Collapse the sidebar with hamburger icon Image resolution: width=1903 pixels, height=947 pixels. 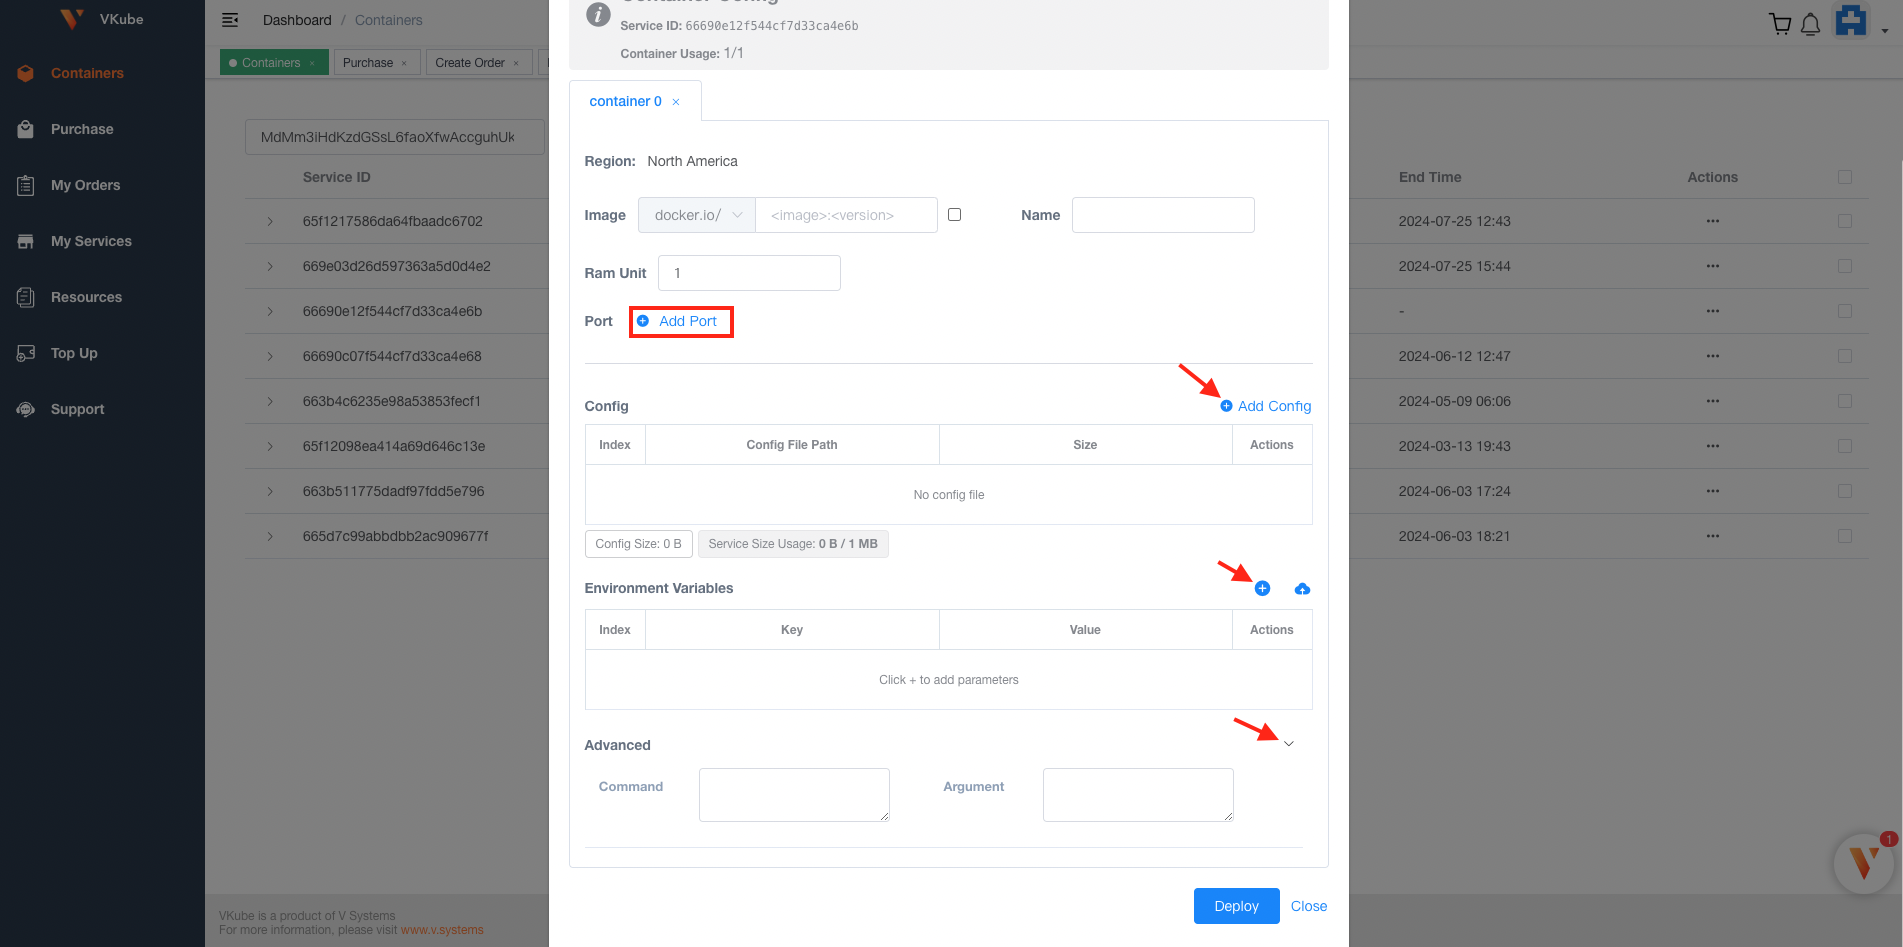pos(230,20)
